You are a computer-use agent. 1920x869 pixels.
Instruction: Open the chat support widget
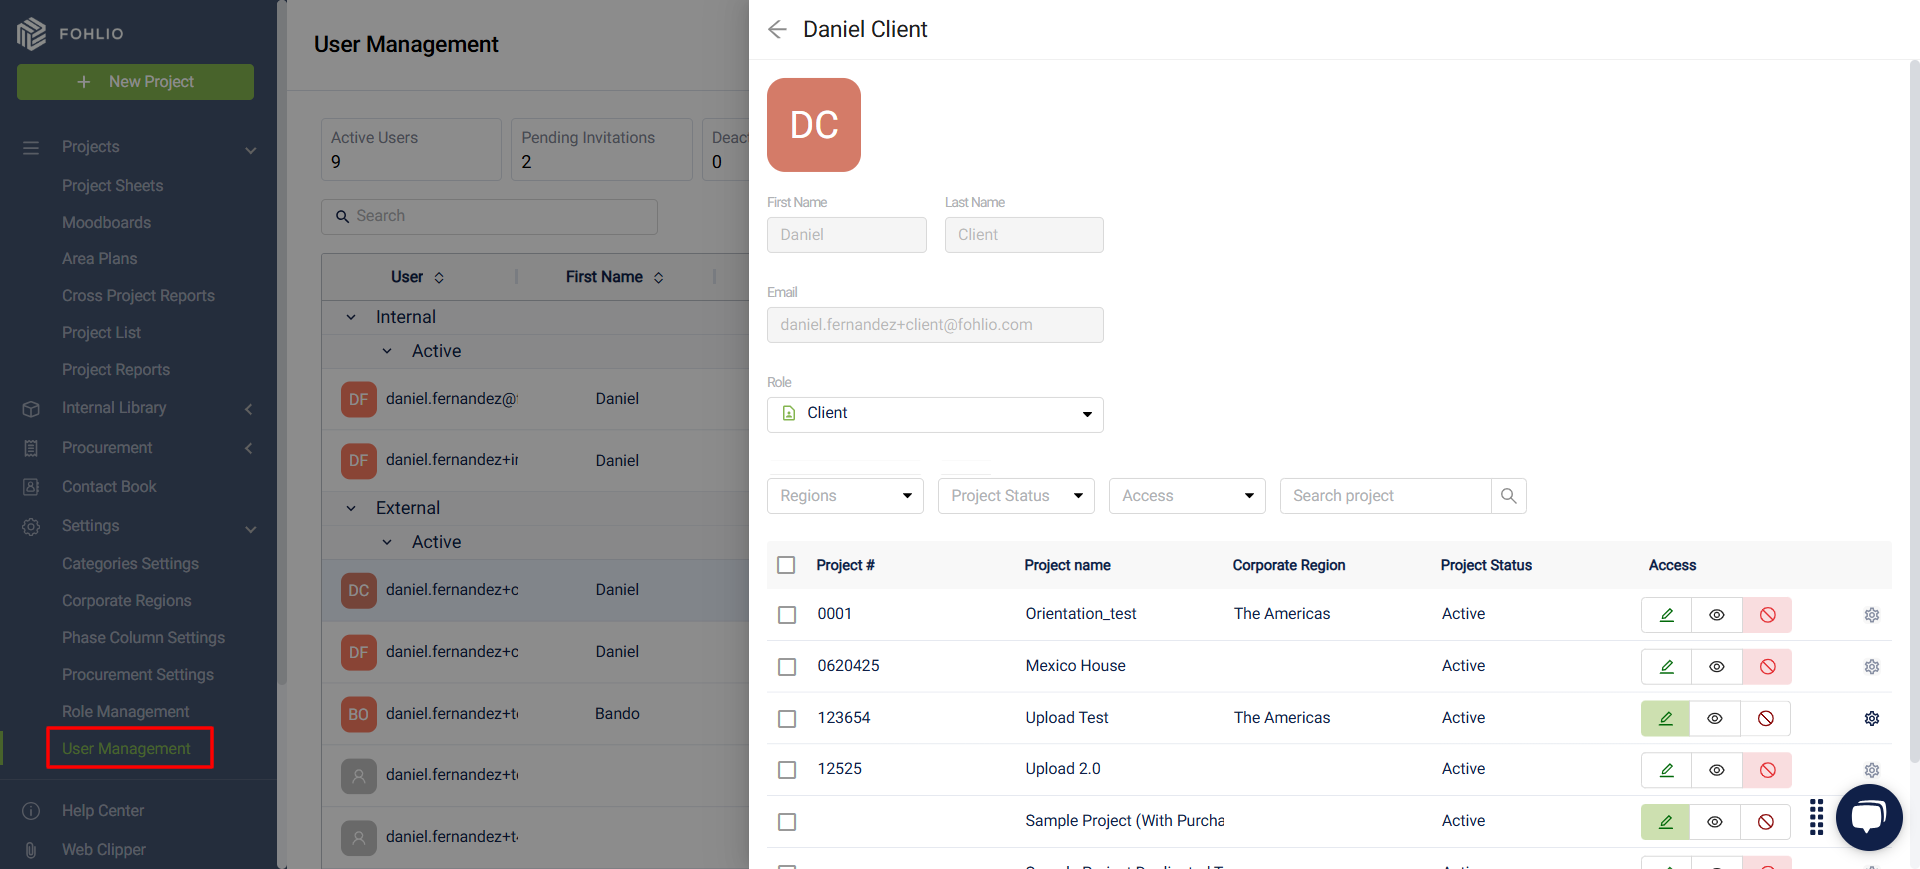1868,817
